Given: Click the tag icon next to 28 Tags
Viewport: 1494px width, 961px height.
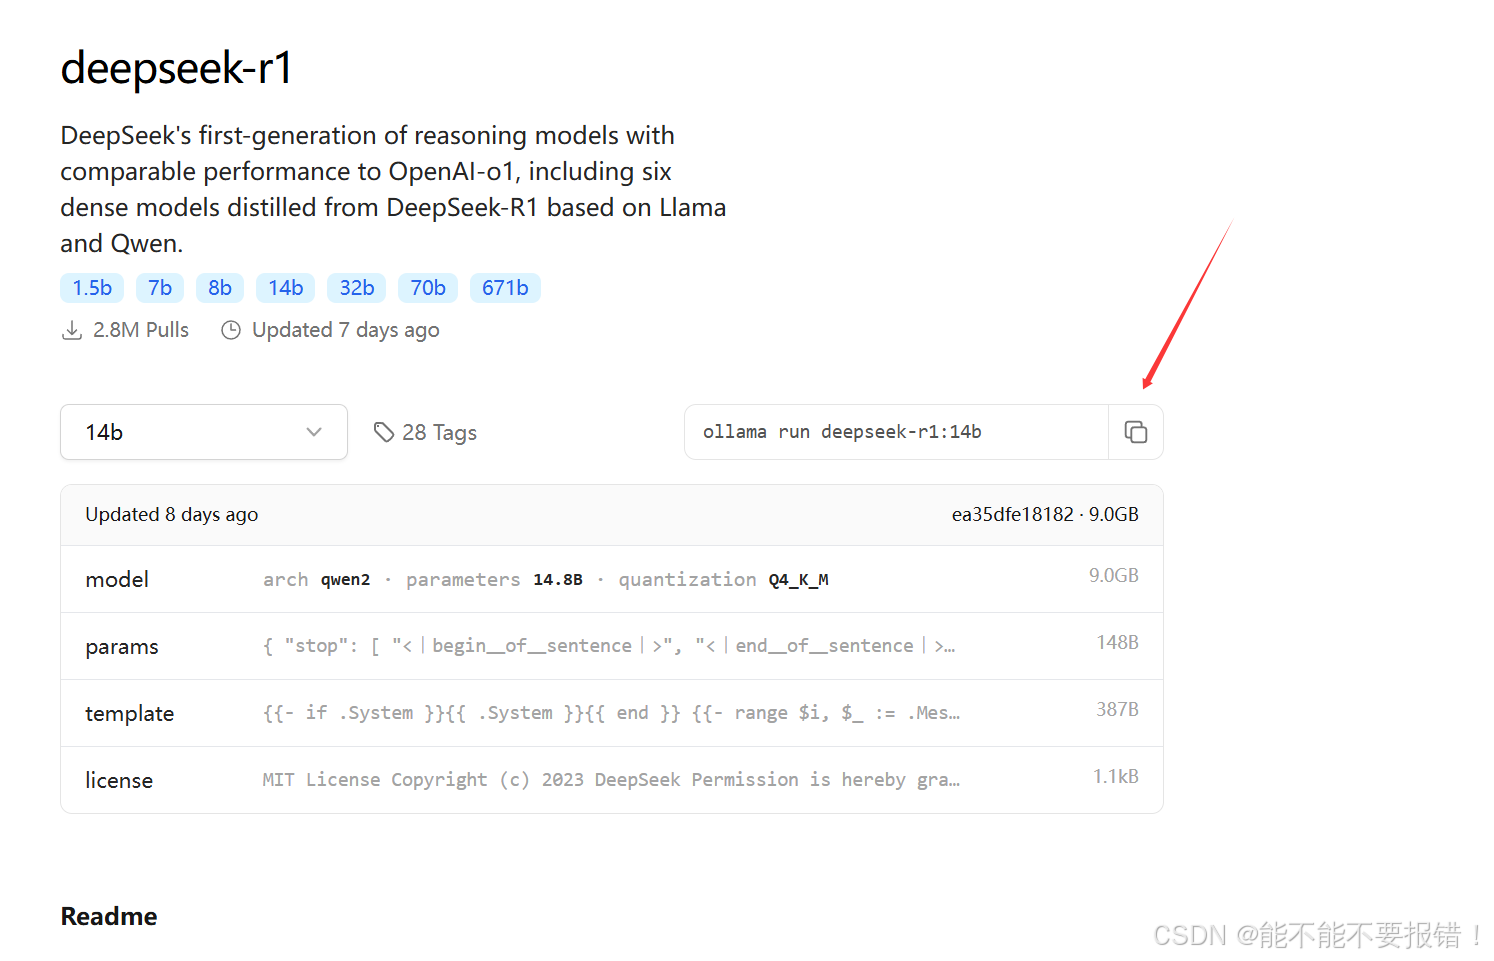Looking at the screenshot, I should (385, 431).
